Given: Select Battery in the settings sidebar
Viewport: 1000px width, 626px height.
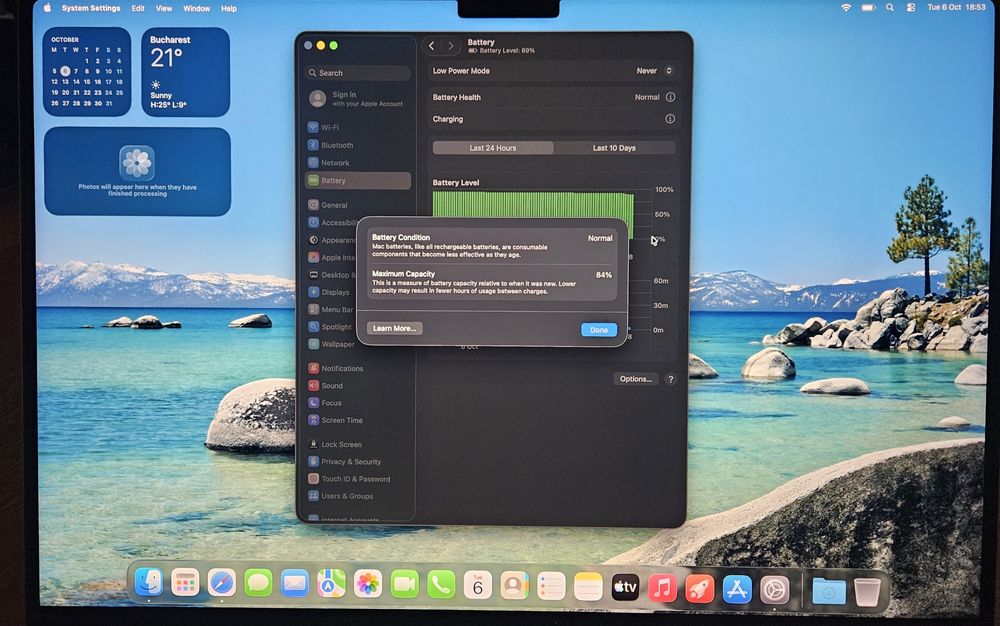Looking at the screenshot, I should pyautogui.click(x=358, y=180).
